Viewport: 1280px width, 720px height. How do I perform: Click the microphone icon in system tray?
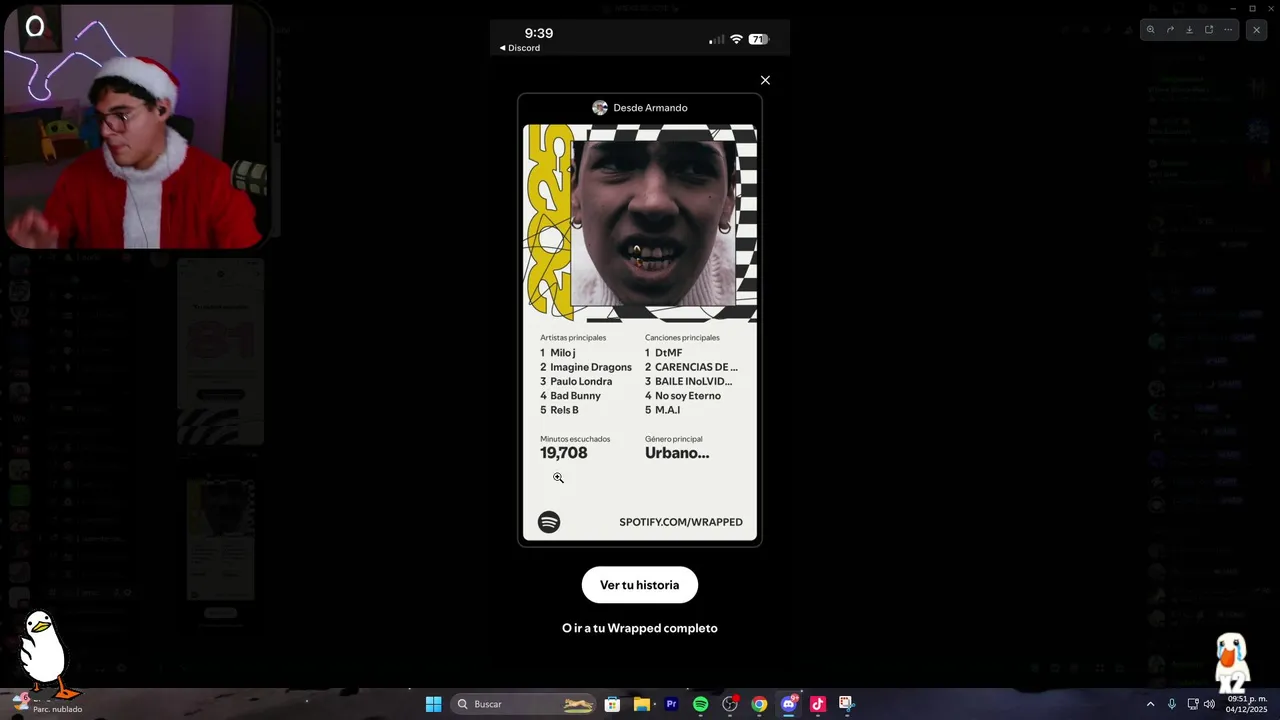click(1171, 704)
